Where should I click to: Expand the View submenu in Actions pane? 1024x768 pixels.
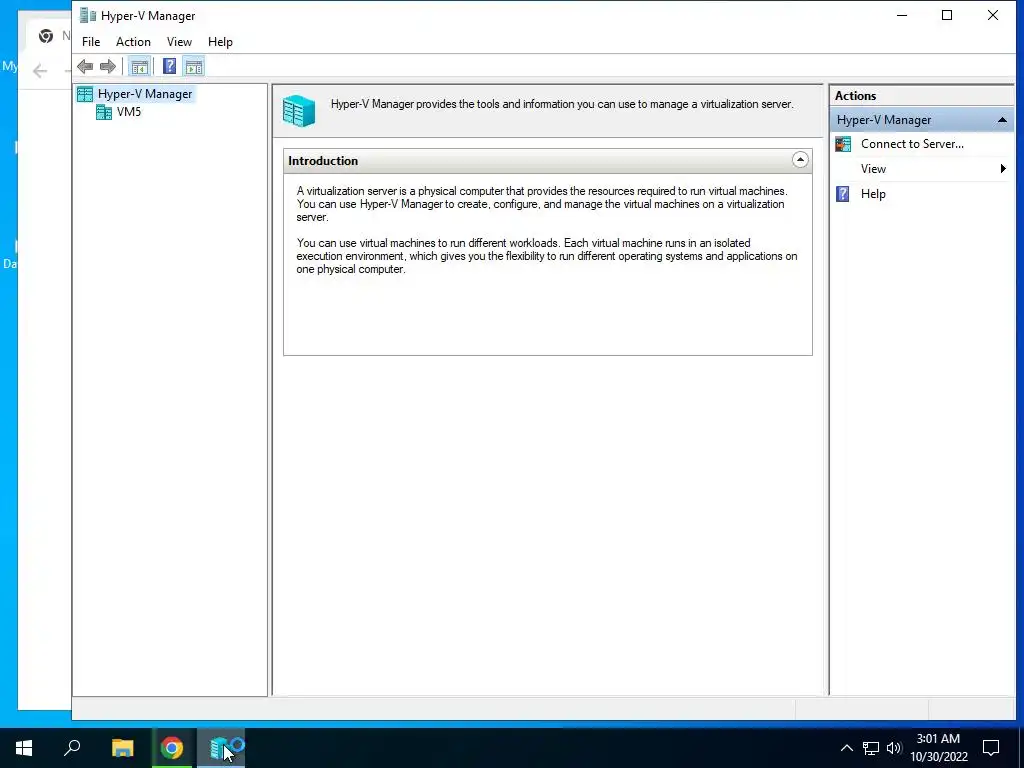tap(923, 169)
